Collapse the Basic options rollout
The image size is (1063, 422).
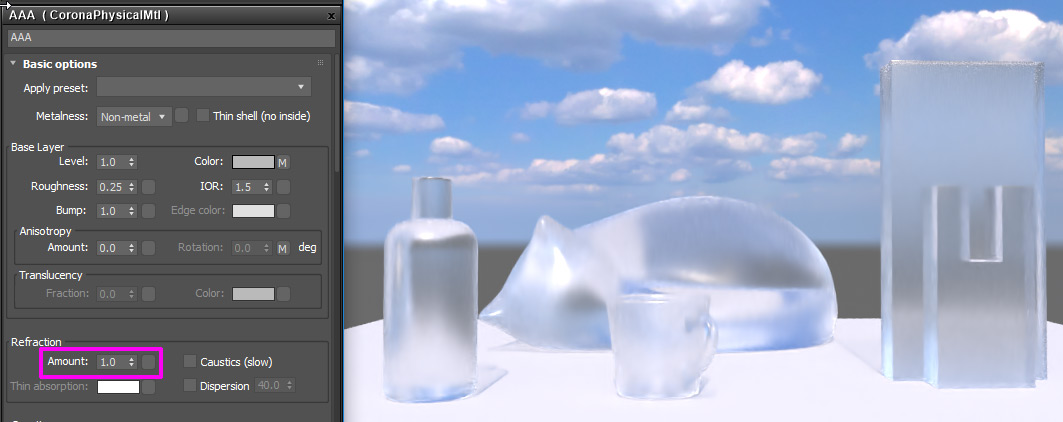[13, 64]
